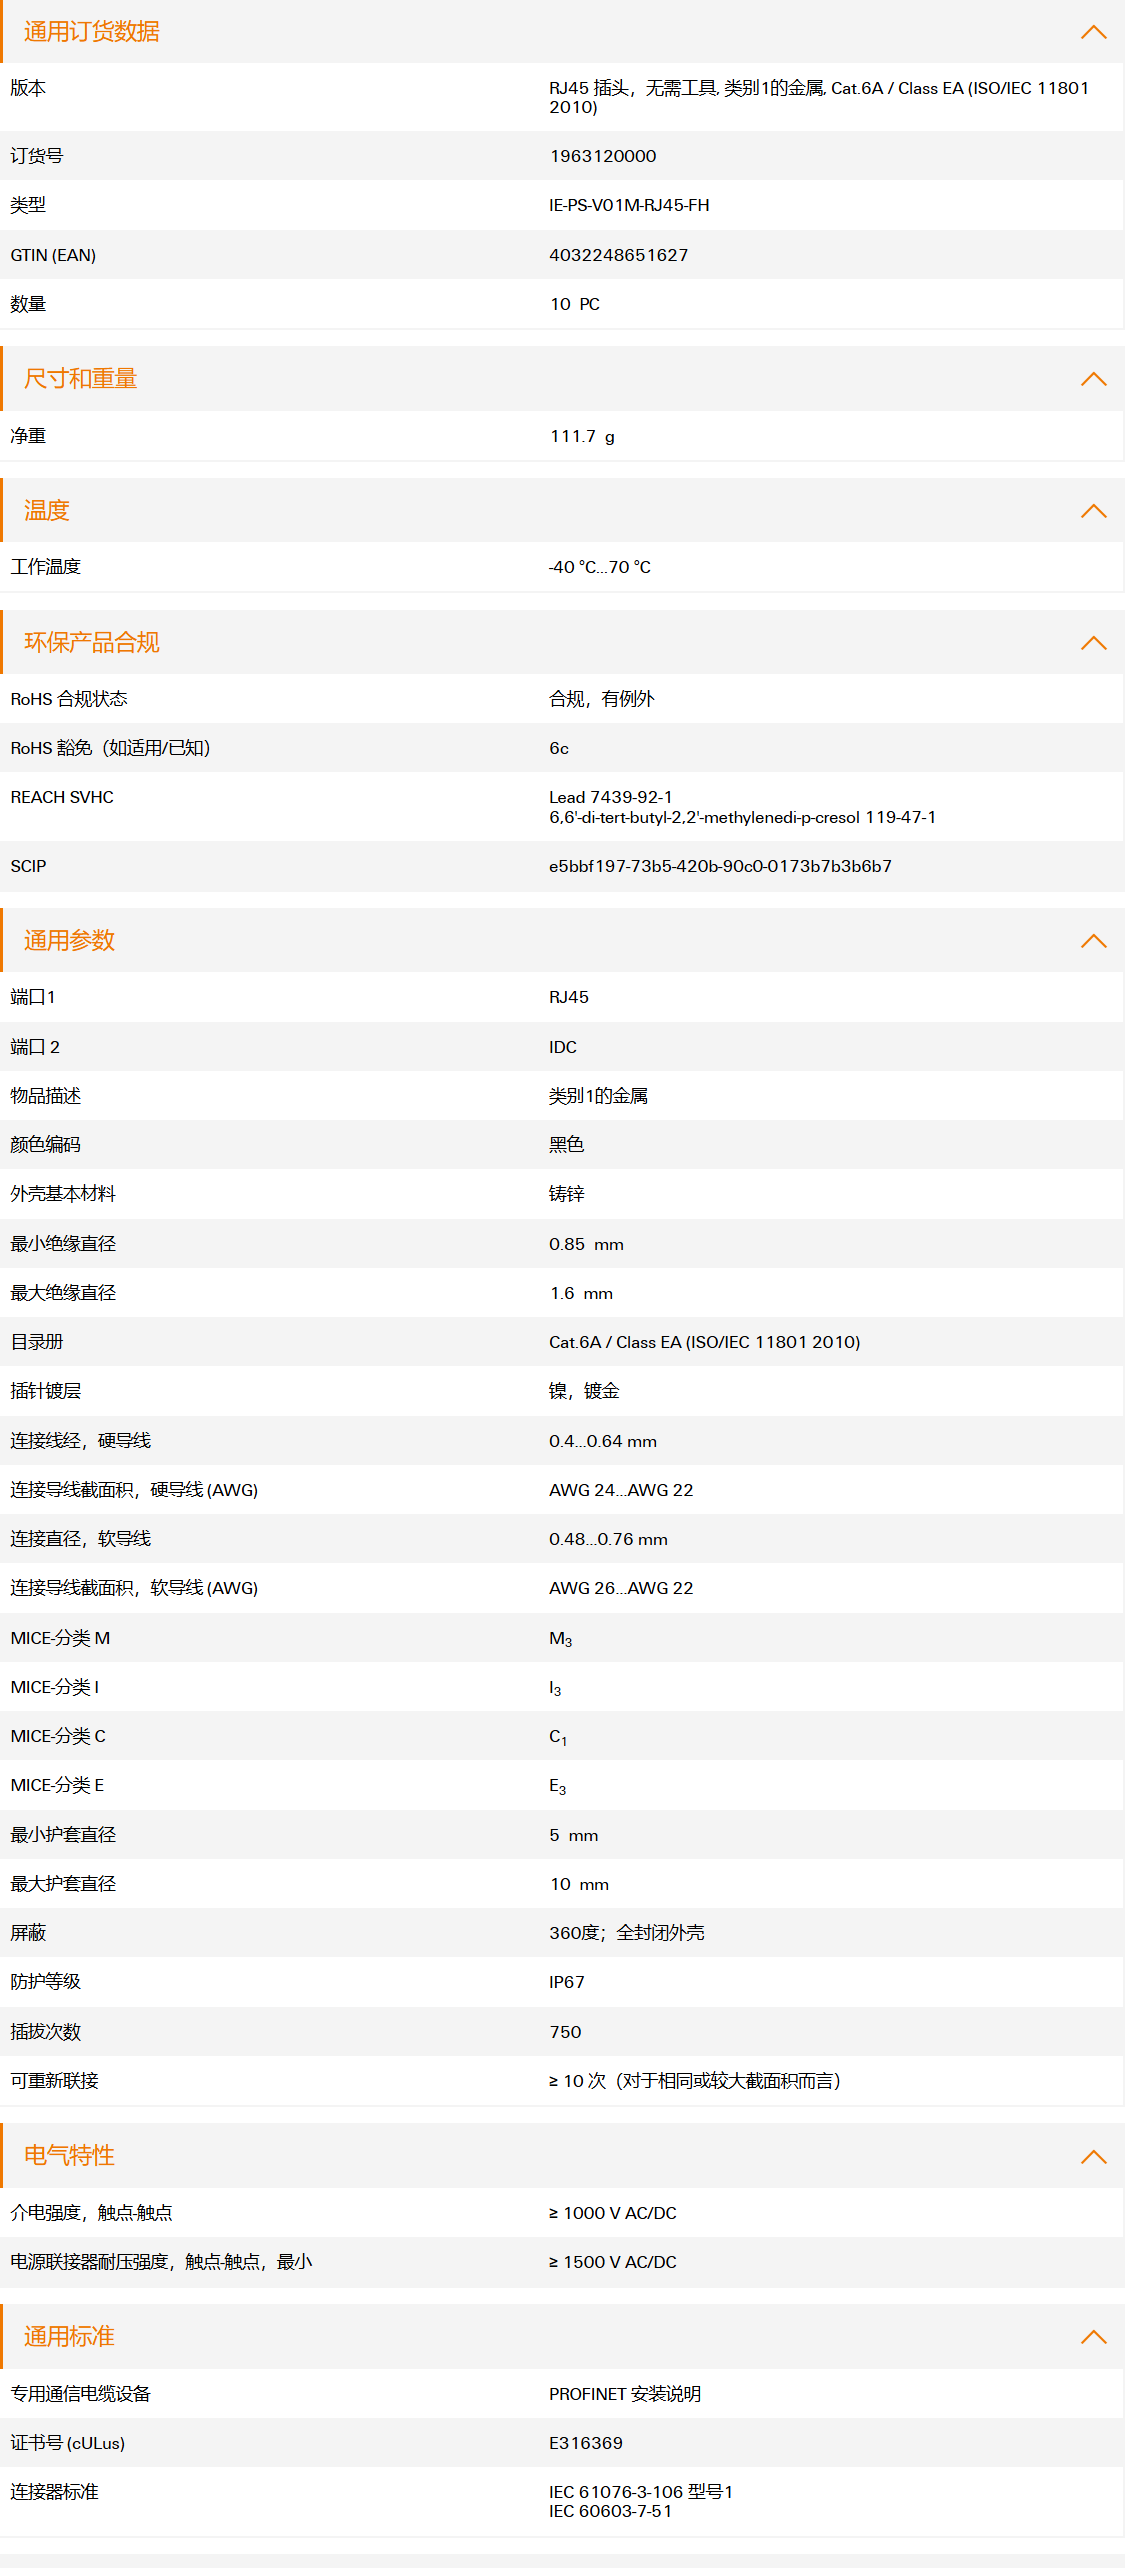Click maximum sheath diameter 10 mm

pos(579,1884)
